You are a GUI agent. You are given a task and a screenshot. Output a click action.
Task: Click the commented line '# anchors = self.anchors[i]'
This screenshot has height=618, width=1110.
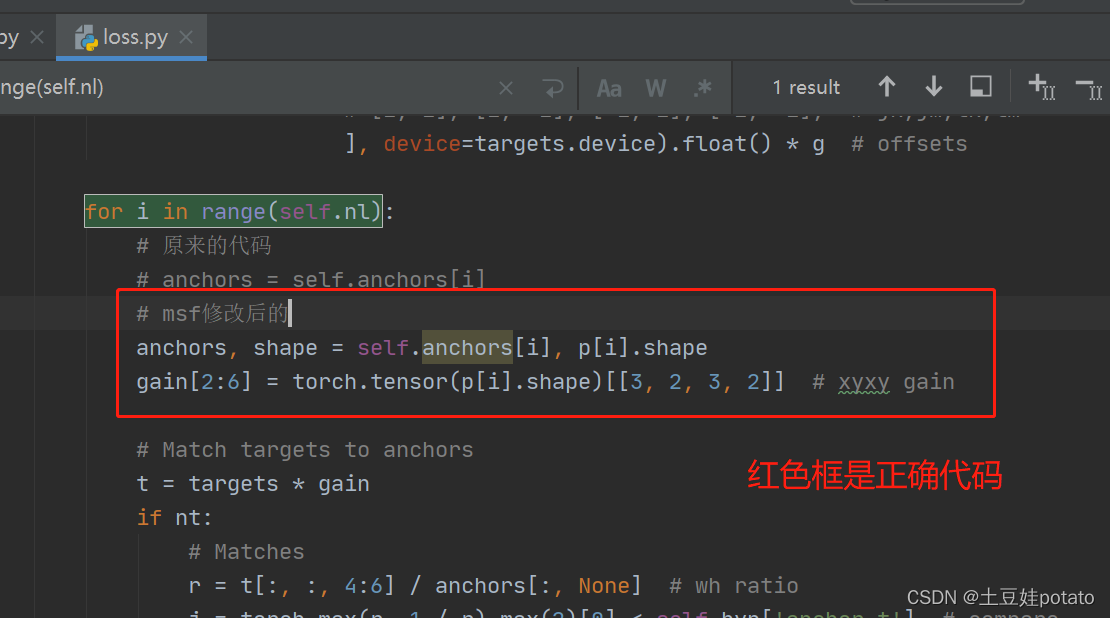click(x=311, y=279)
